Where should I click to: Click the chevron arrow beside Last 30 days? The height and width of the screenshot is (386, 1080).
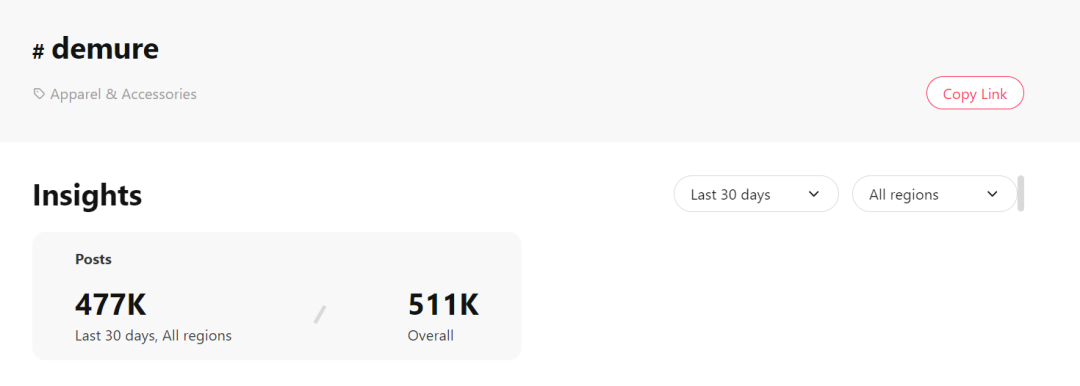[x=813, y=194]
